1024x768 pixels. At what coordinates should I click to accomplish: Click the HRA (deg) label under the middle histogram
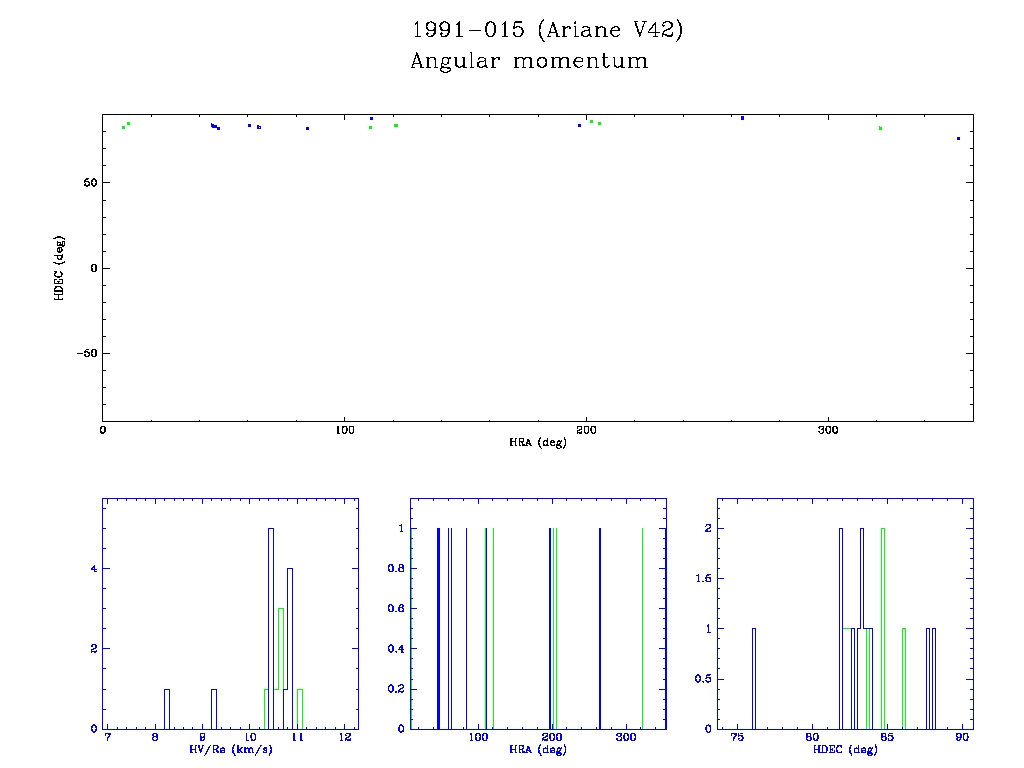tap(538, 749)
